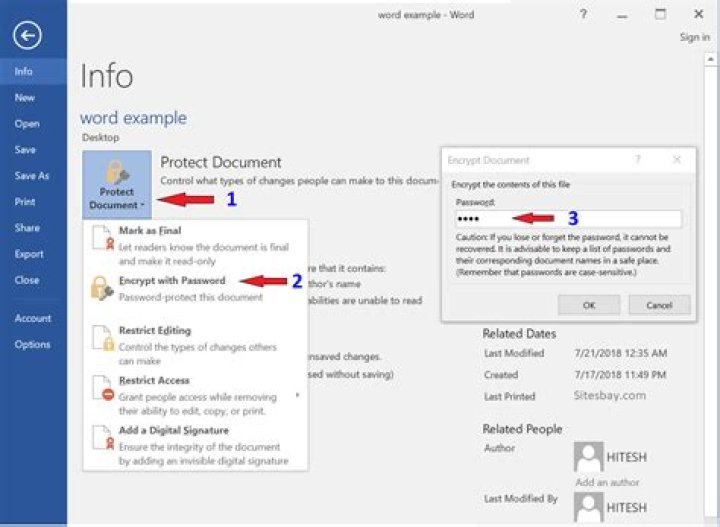Click the scrollbar up arrow

[x=710, y=59]
